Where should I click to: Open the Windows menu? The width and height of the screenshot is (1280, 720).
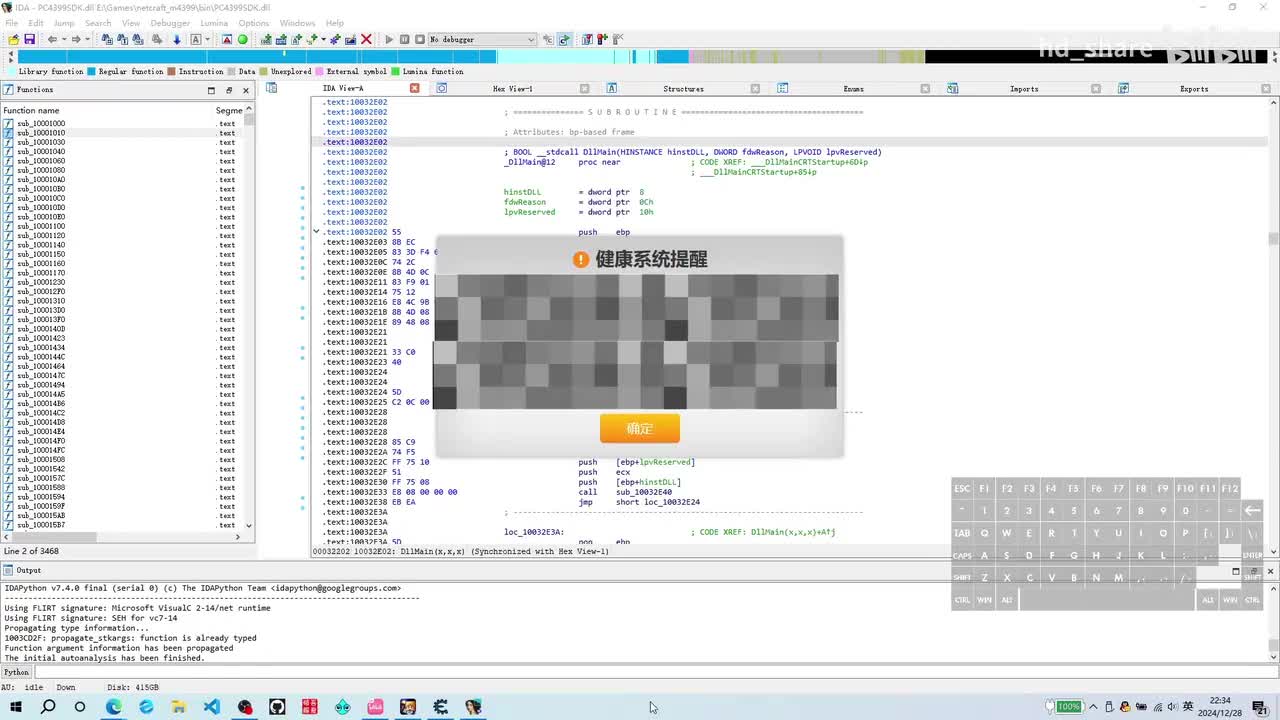tap(297, 23)
